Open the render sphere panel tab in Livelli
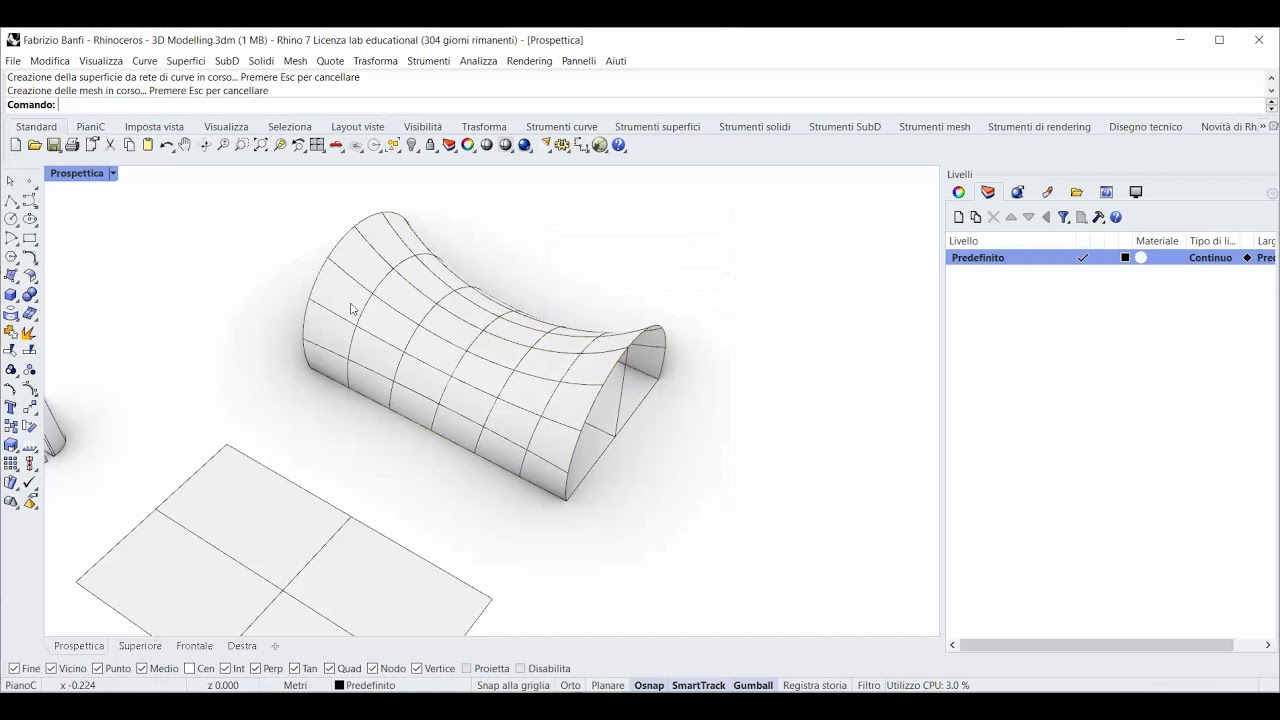This screenshot has height=720, width=1280. [1018, 192]
